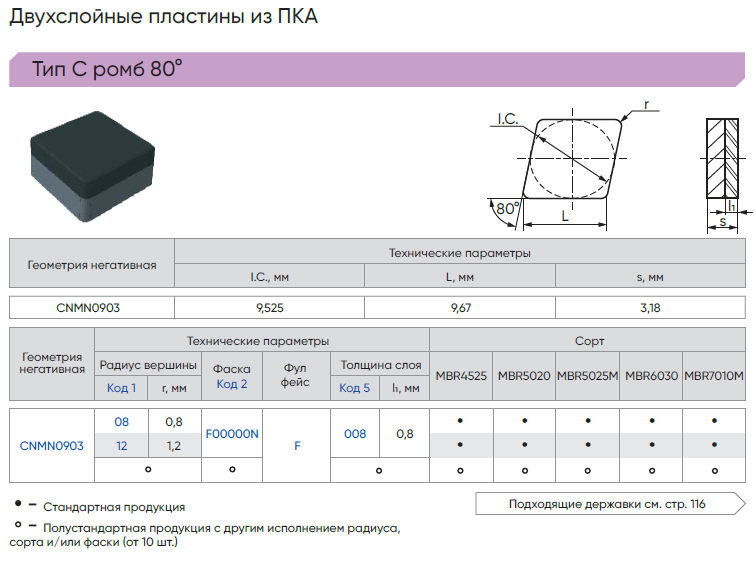Image resolution: width=755 pixels, height=562 pixels.
Task: Click the MBR4525 grade header
Action: 461,376
